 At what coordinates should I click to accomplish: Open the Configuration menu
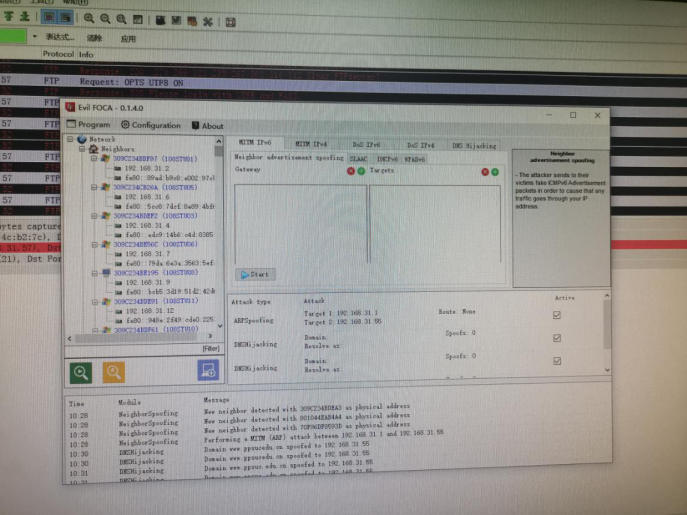(151, 125)
